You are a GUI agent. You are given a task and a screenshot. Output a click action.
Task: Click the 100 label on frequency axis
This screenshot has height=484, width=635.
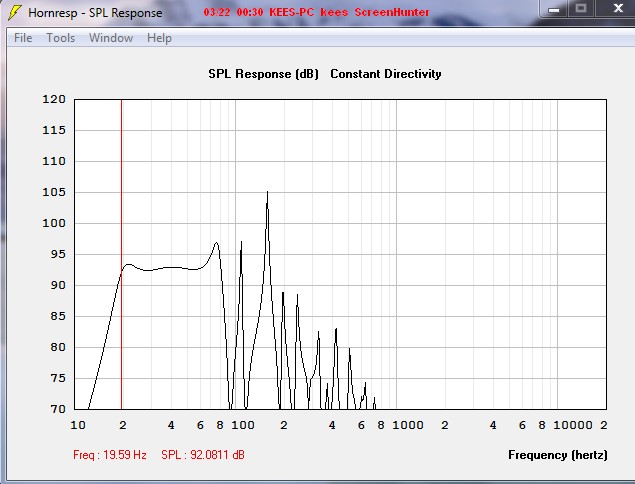pyautogui.click(x=243, y=425)
